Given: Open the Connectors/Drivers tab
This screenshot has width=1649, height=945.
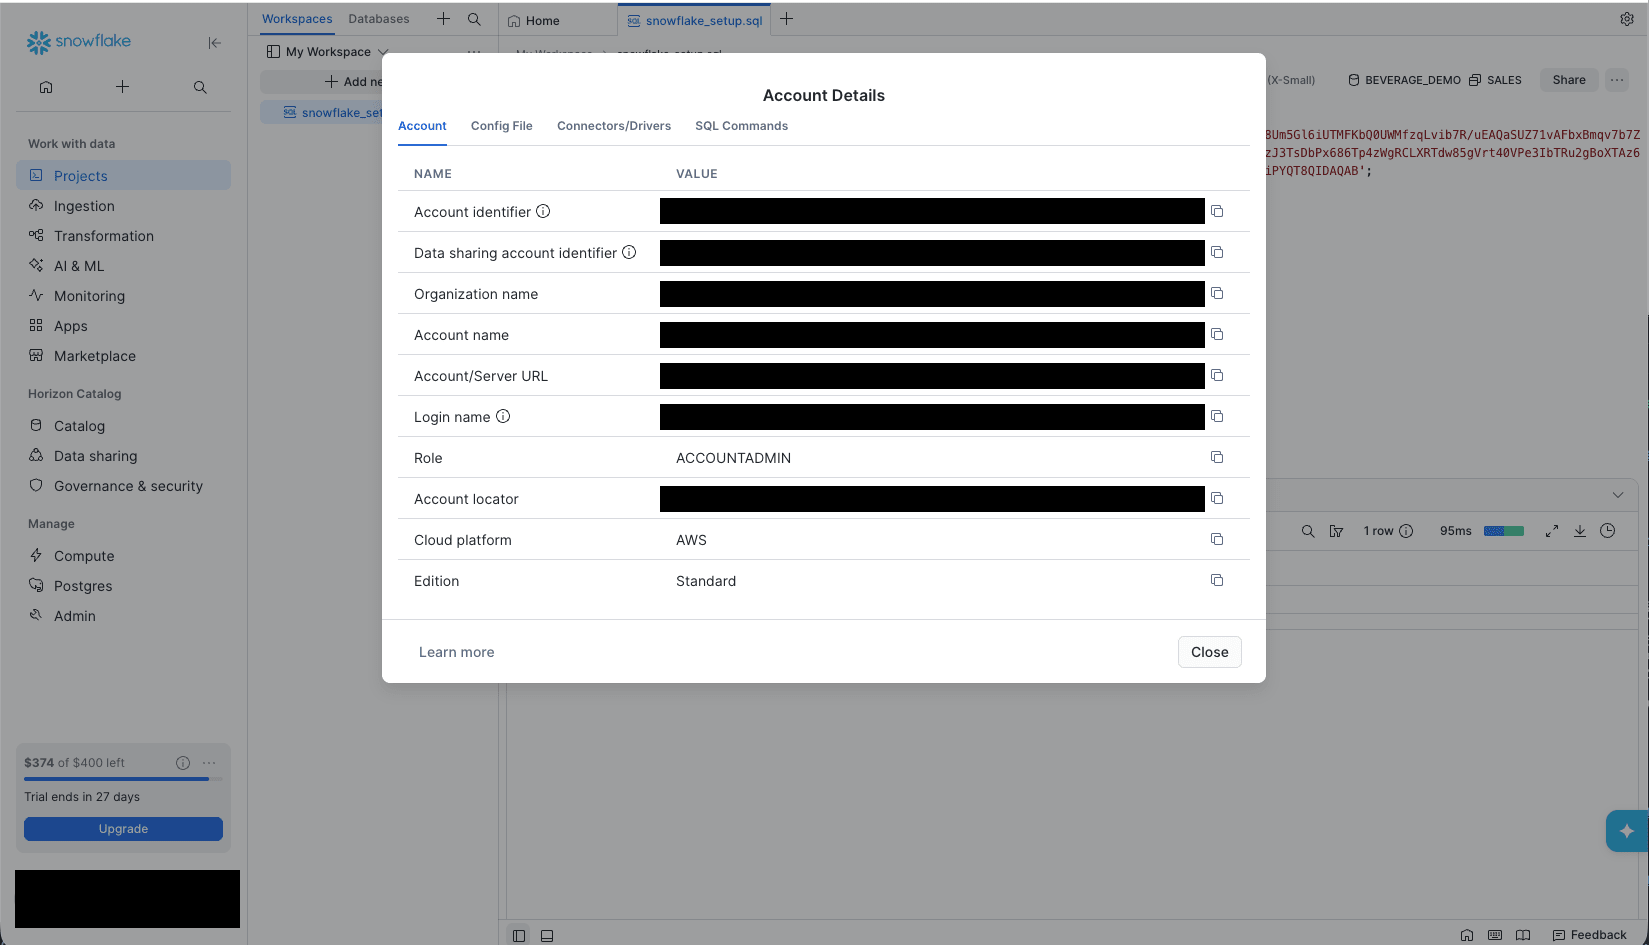Looking at the screenshot, I should (614, 126).
